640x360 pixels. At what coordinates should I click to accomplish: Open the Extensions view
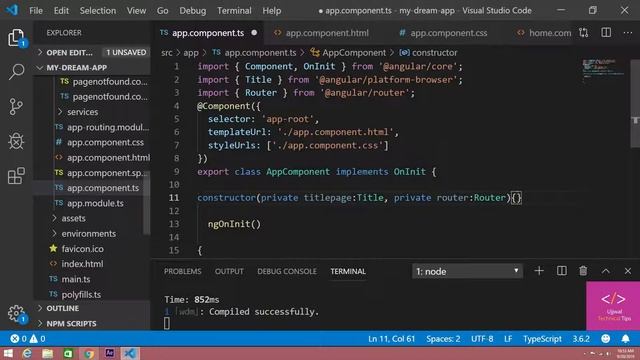(16, 176)
